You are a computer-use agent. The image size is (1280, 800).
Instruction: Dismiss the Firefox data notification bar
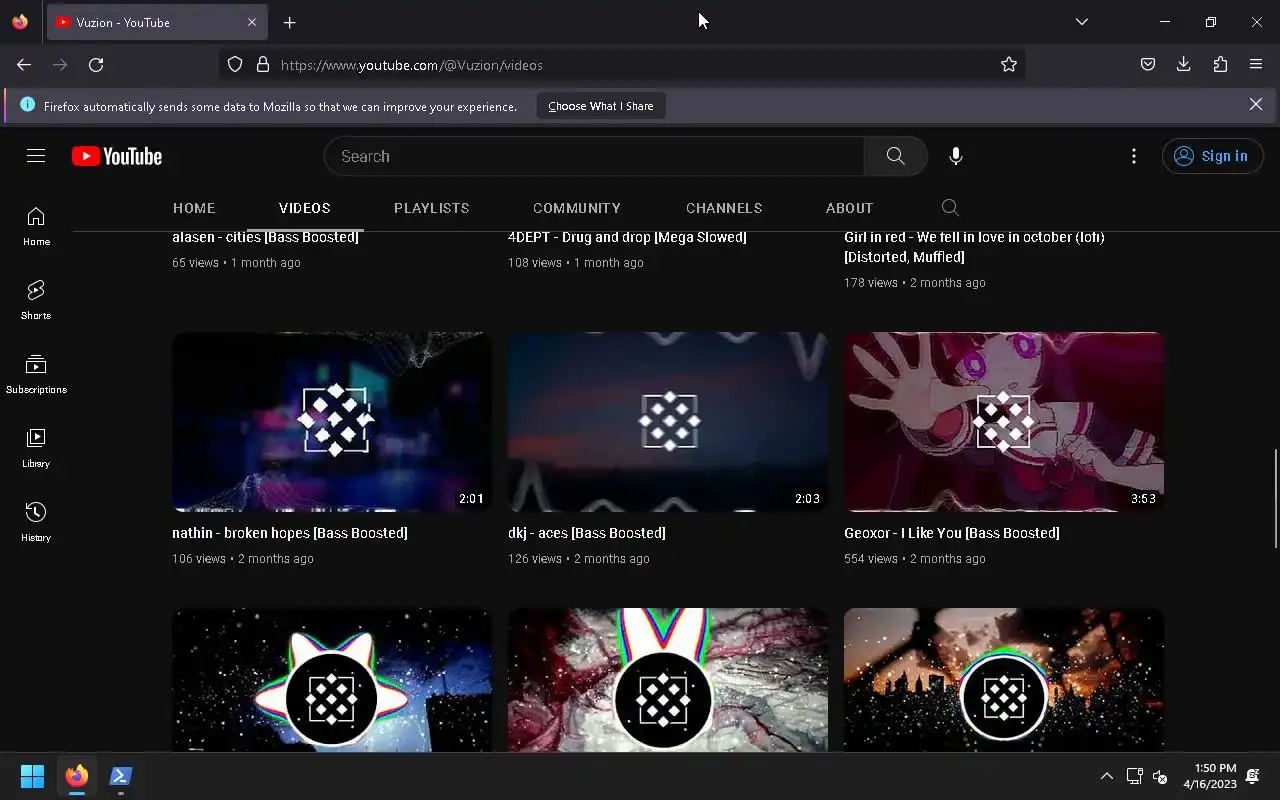pos(1256,104)
